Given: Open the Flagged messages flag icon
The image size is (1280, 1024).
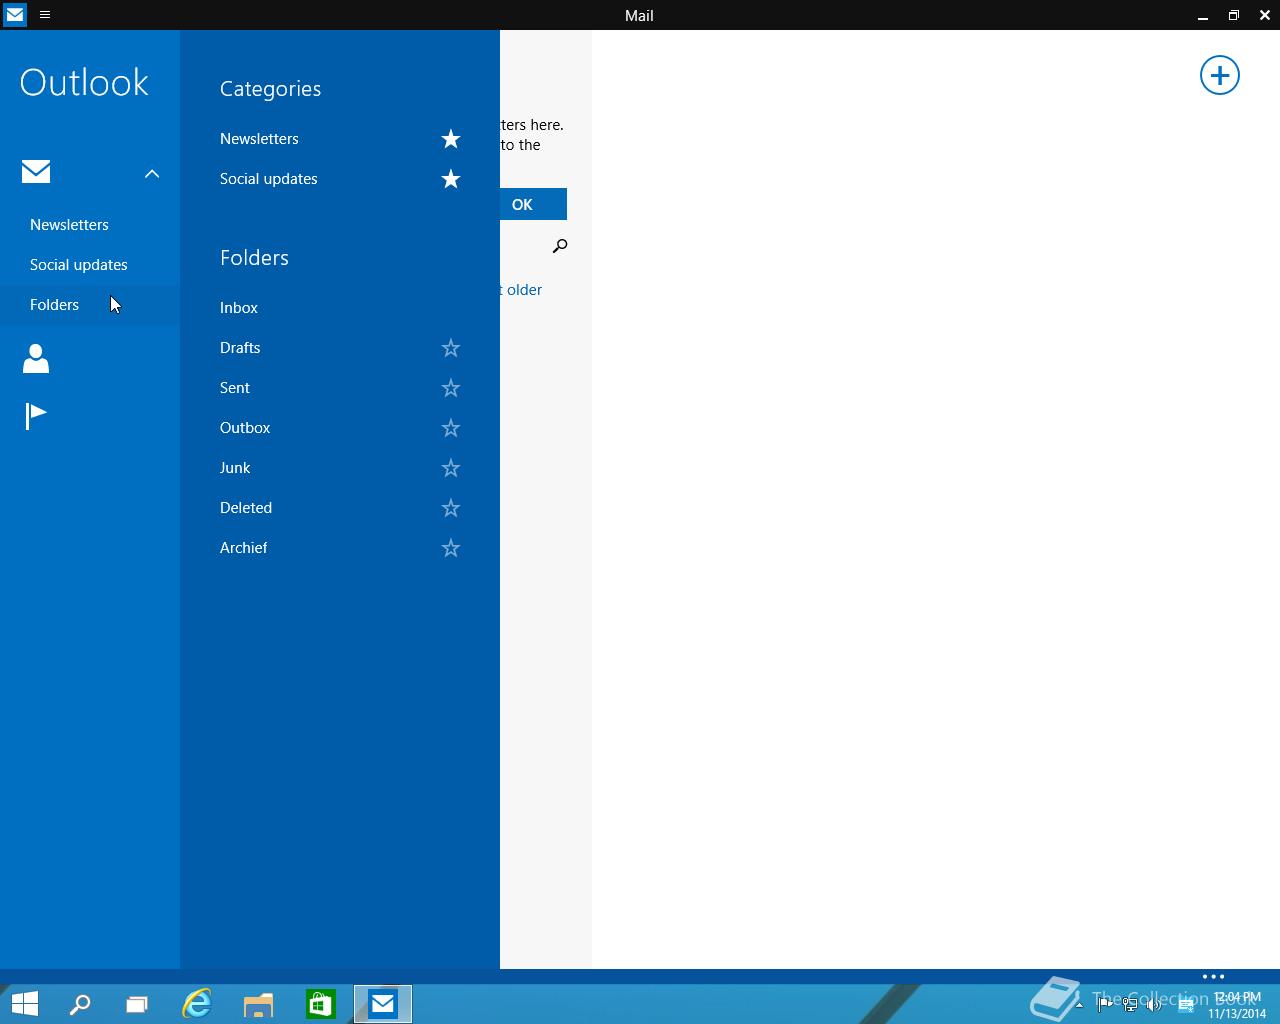Looking at the screenshot, I should [36, 415].
